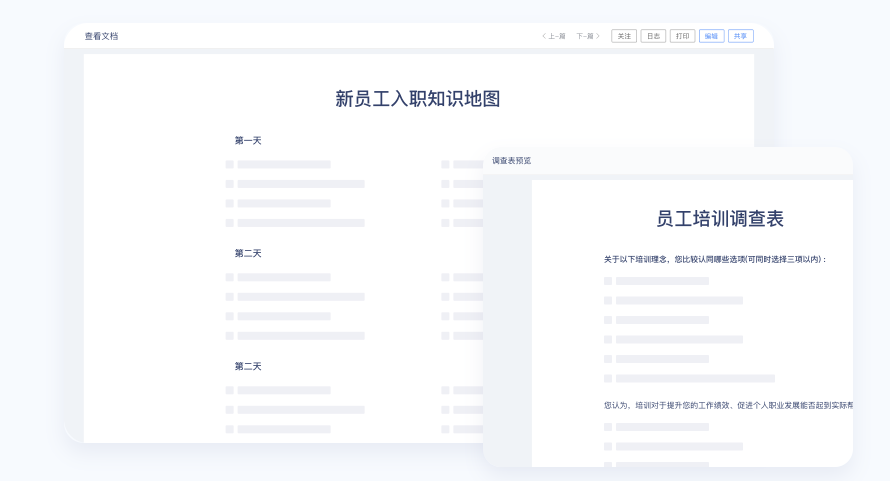
Task: Open the 日志 log button
Action: 653,36
